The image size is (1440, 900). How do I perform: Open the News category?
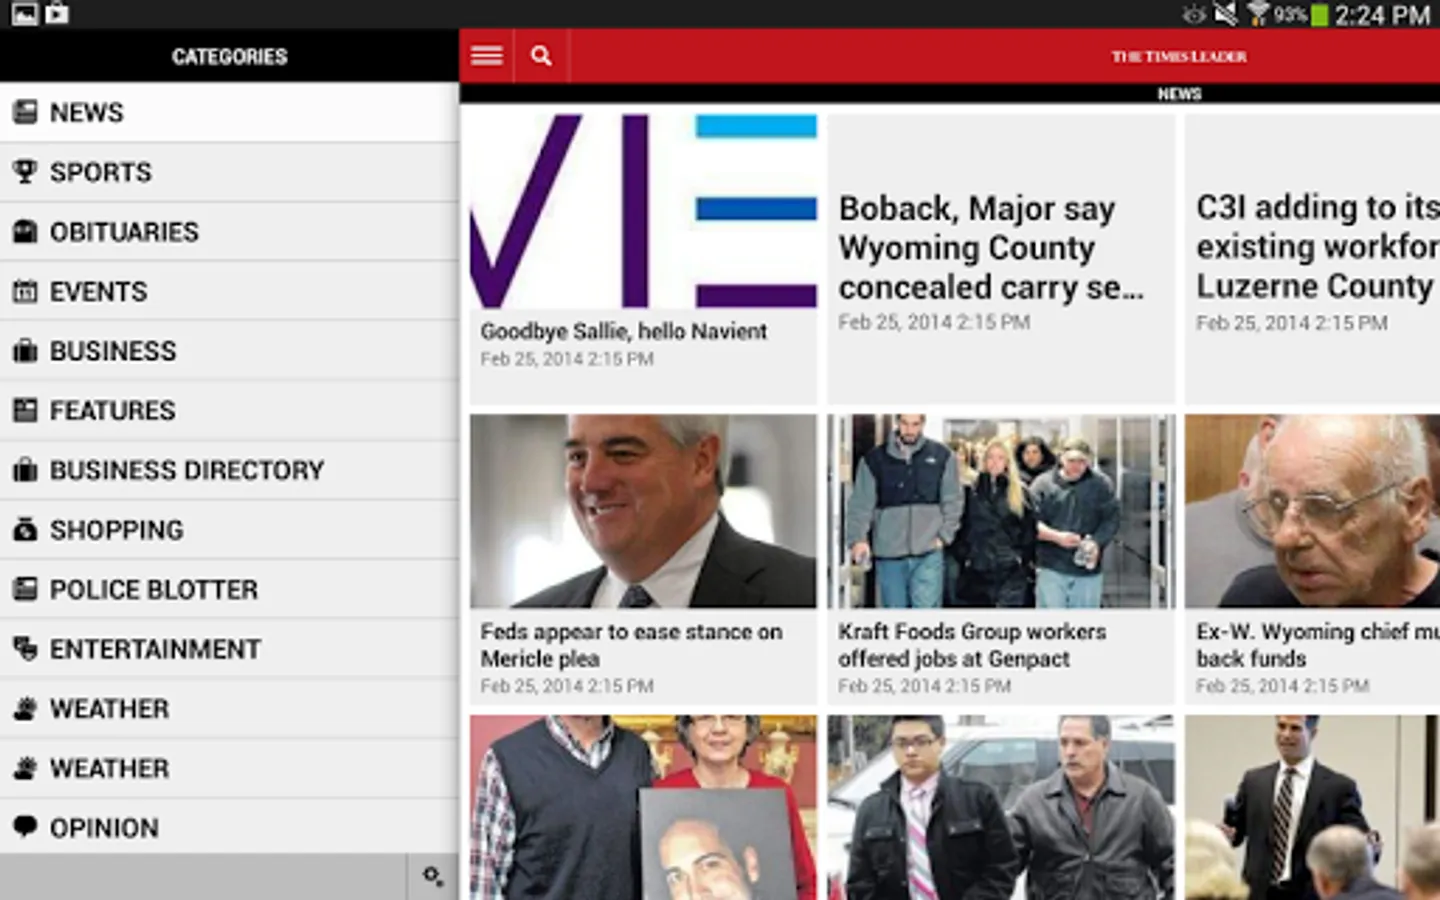(x=229, y=112)
